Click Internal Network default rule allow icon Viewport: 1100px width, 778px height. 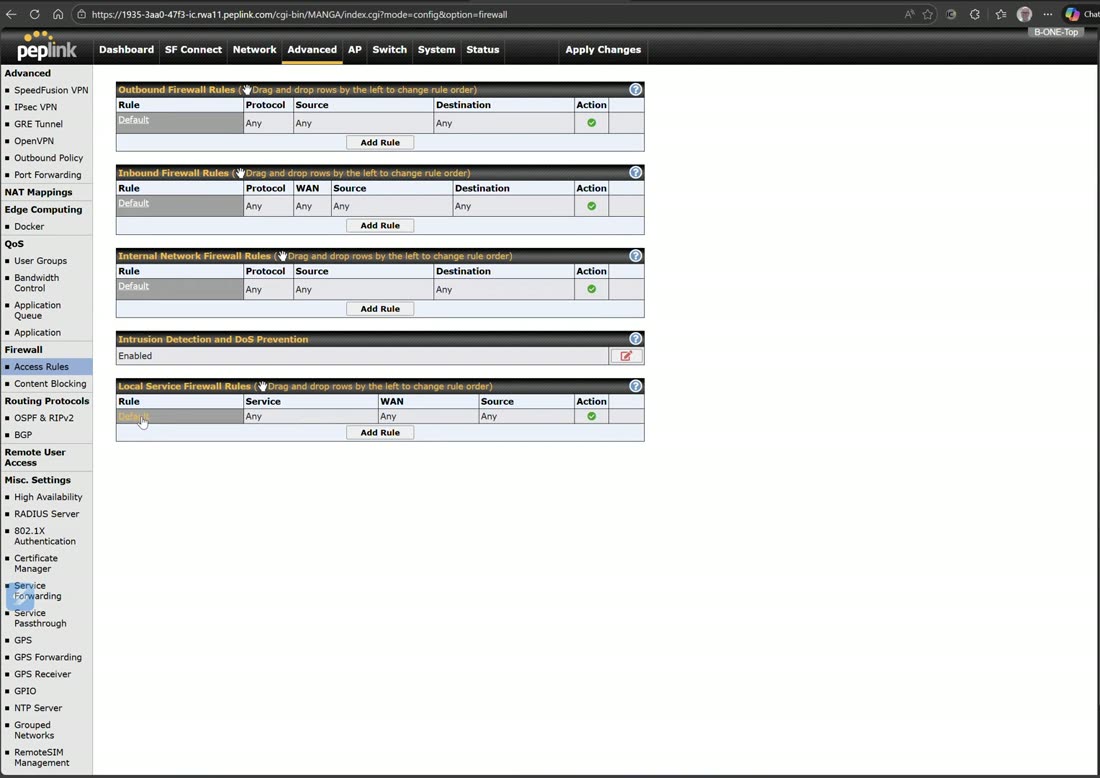point(591,289)
